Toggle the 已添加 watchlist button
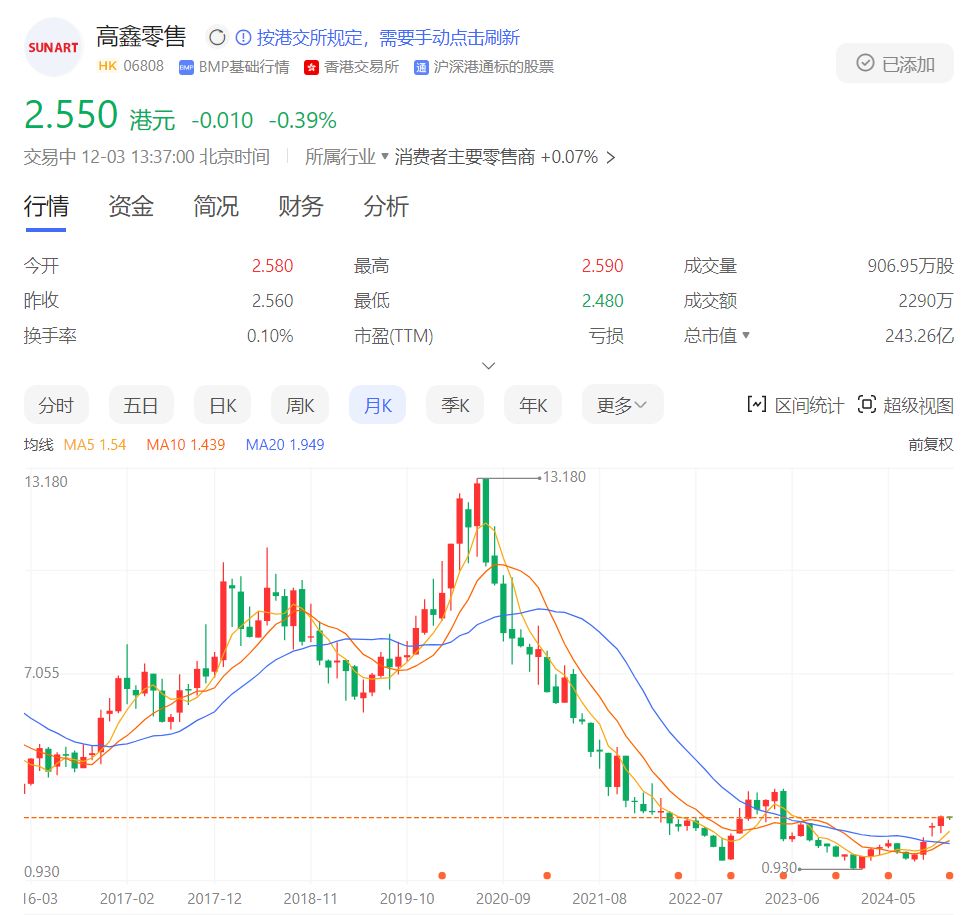 pos(894,63)
